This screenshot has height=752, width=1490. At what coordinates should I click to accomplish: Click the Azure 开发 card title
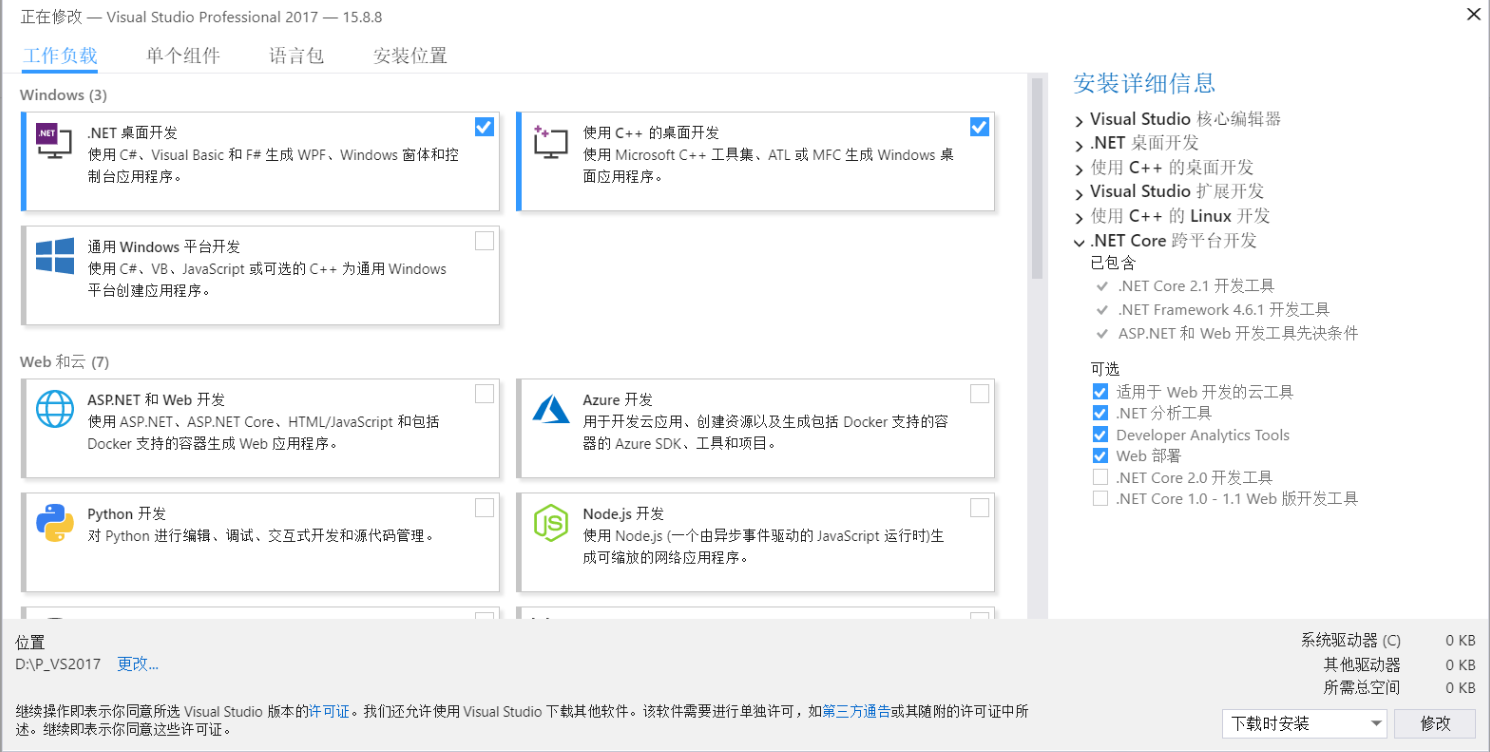[x=617, y=400]
